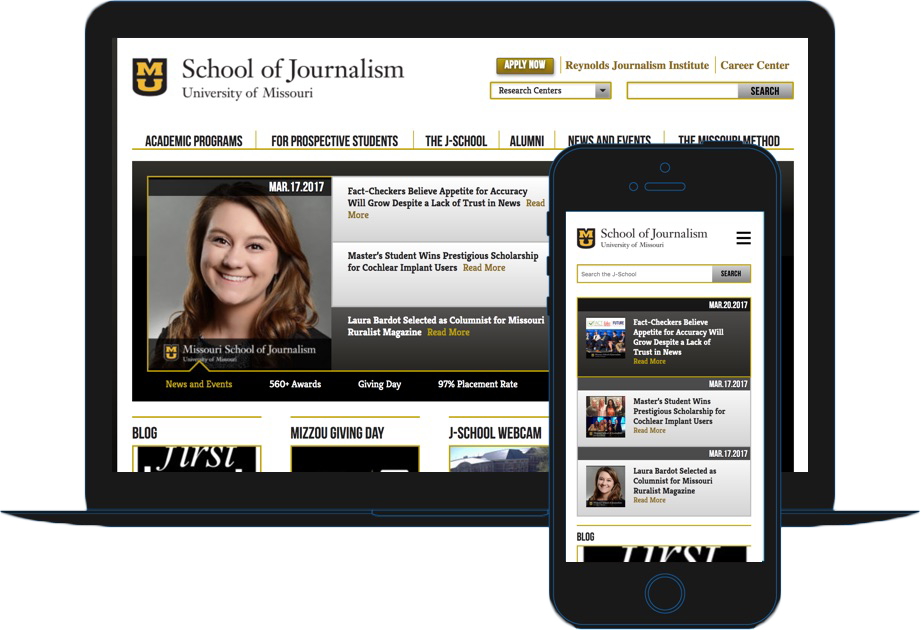Click Read More after Ruralist Magazine on laptop
The height and width of the screenshot is (630, 920).
point(448,332)
